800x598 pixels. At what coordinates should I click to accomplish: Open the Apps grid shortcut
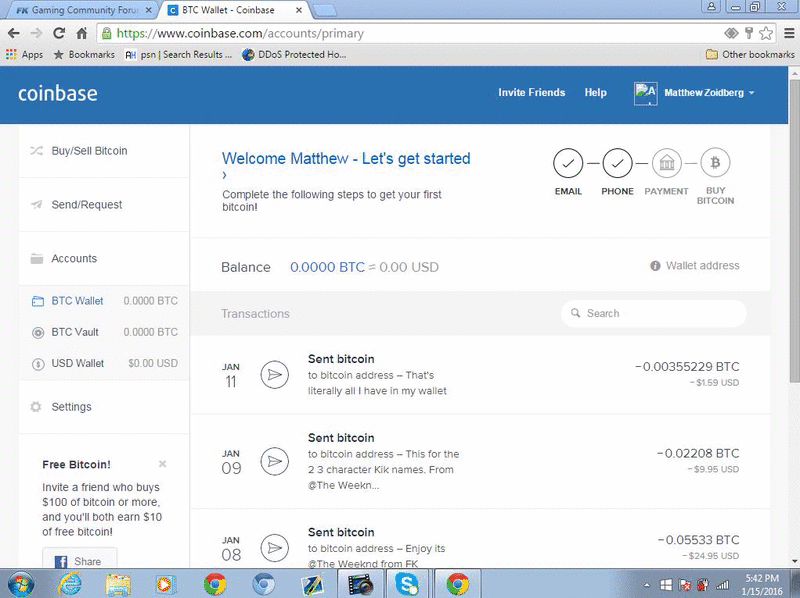coord(24,55)
